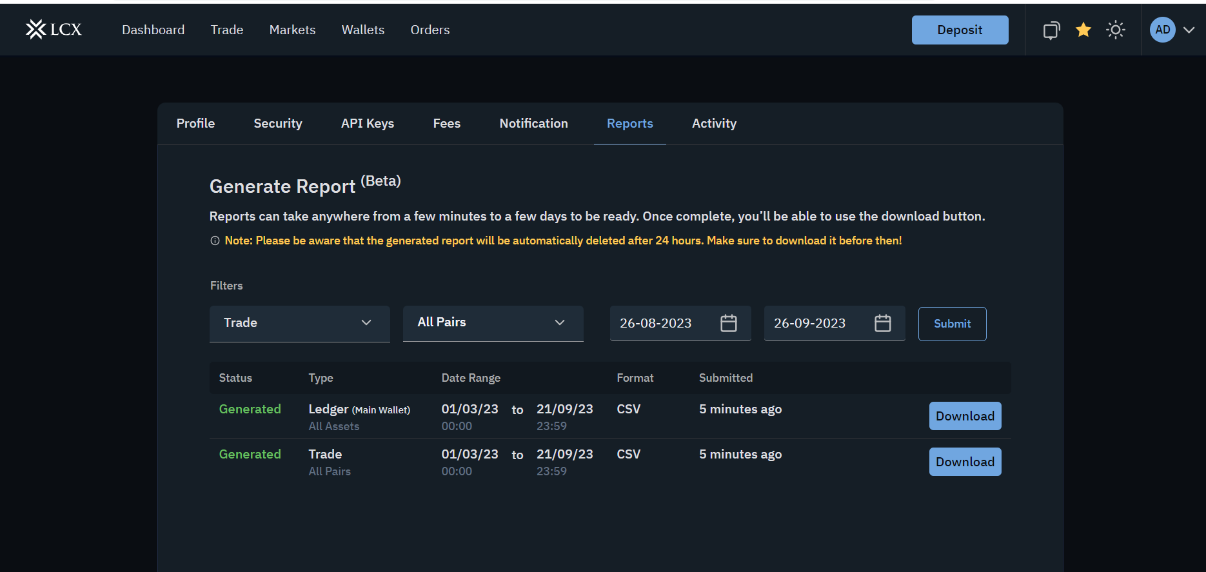Click Generated status in Ledger row
This screenshot has height=572, width=1206.
(250, 409)
